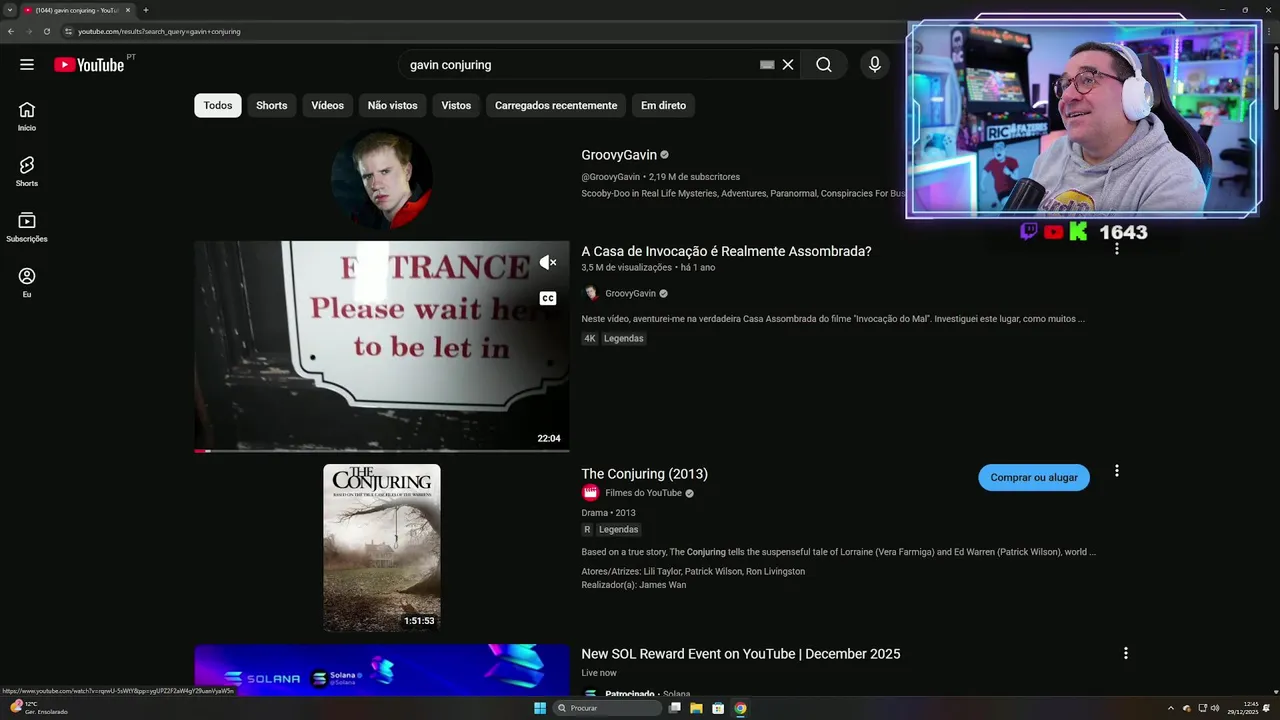Select the Não vistos filter chip
The width and height of the screenshot is (1280, 720).
click(x=392, y=105)
